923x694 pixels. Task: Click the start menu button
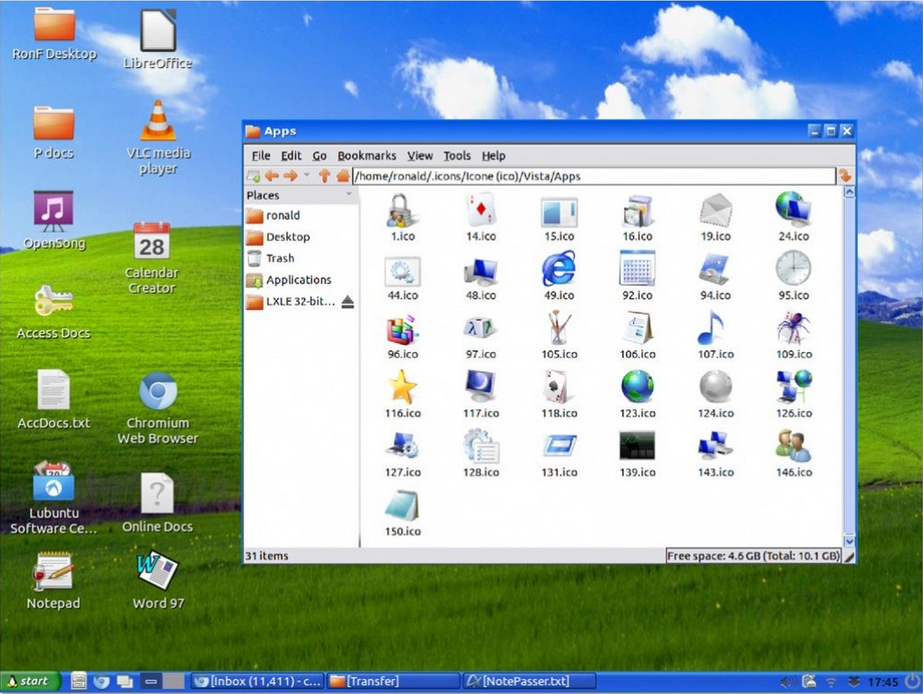point(31,681)
